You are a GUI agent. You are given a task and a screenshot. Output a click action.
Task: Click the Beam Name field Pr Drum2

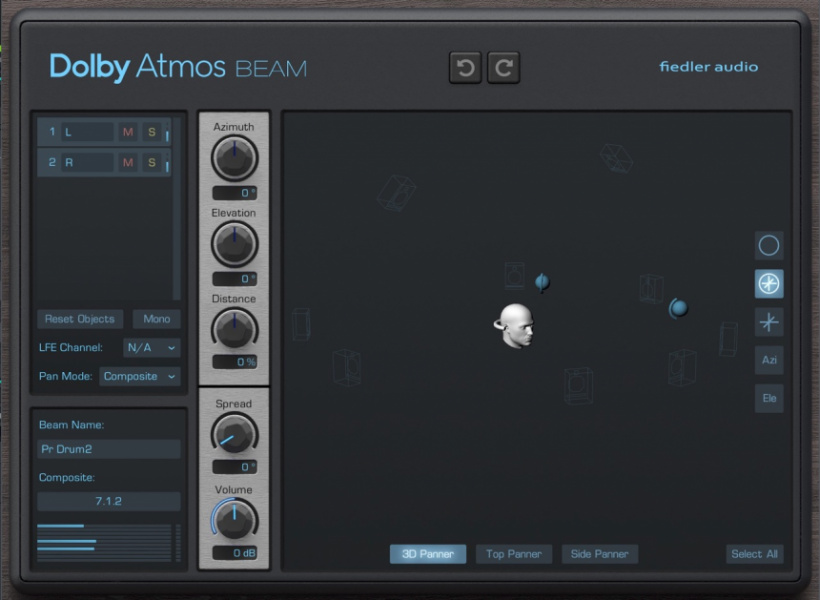[x=109, y=449]
